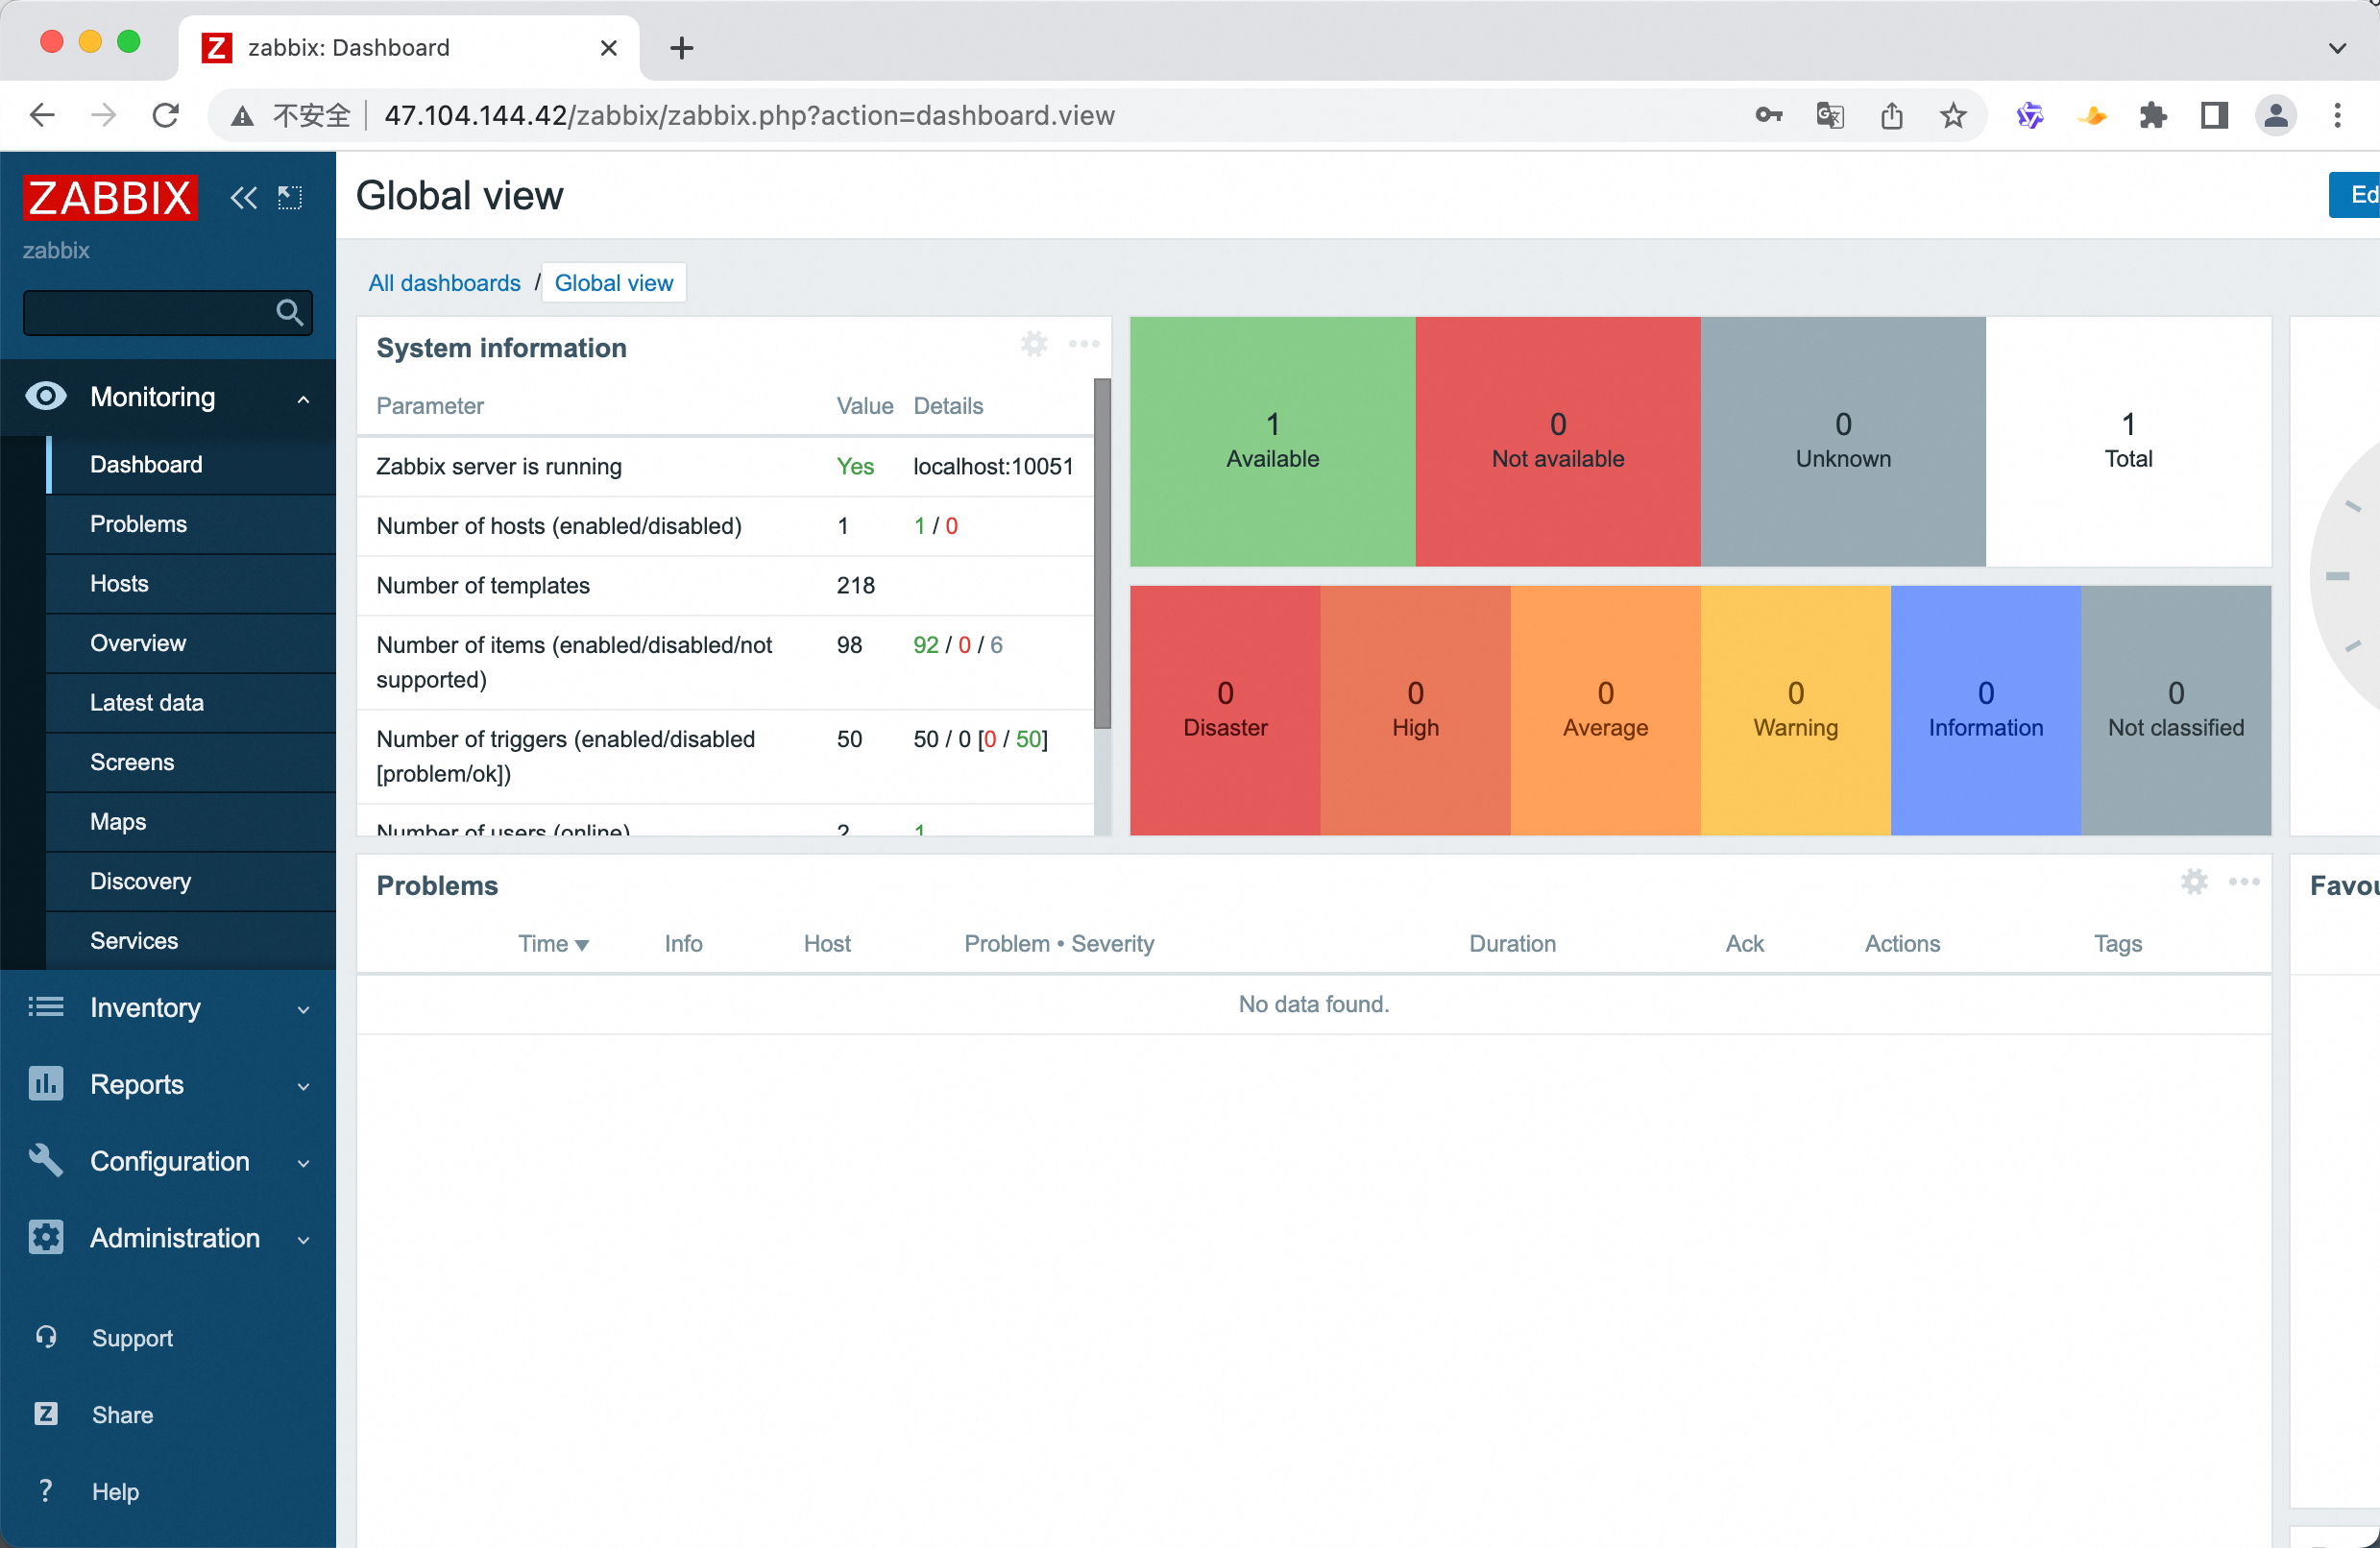This screenshot has width=2380, height=1548.
Task: Click blue Information severity tile
Action: point(1985,710)
